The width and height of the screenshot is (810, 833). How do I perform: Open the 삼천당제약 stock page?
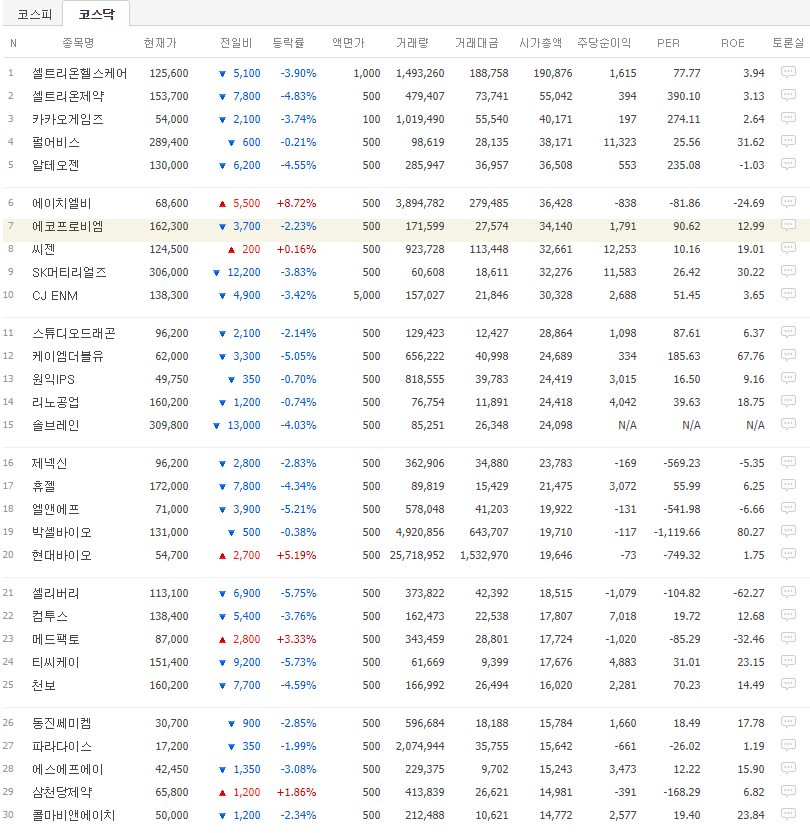pyautogui.click(x=62, y=792)
